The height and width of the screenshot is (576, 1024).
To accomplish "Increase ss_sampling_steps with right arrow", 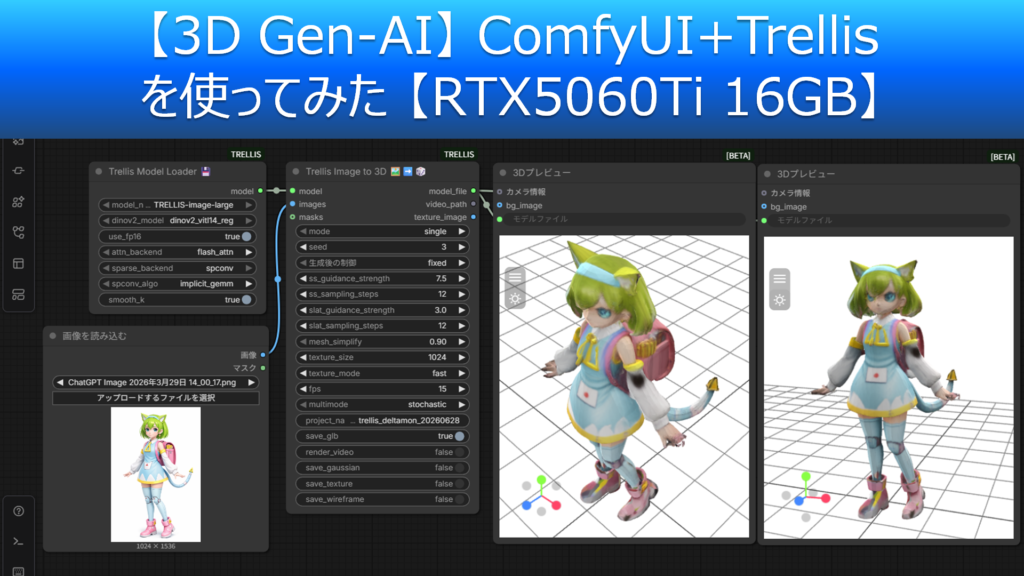I will (462, 295).
